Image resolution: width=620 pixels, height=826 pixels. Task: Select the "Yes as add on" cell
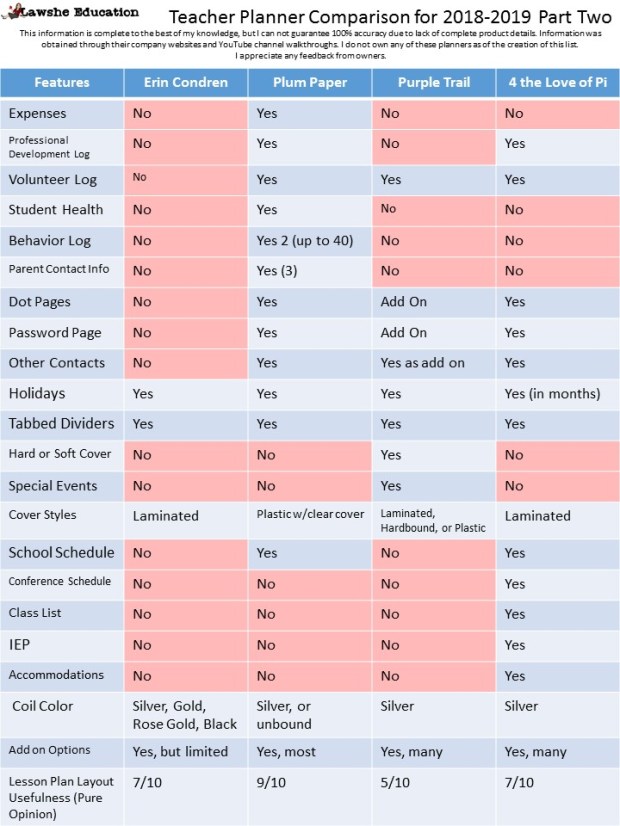[422, 363]
